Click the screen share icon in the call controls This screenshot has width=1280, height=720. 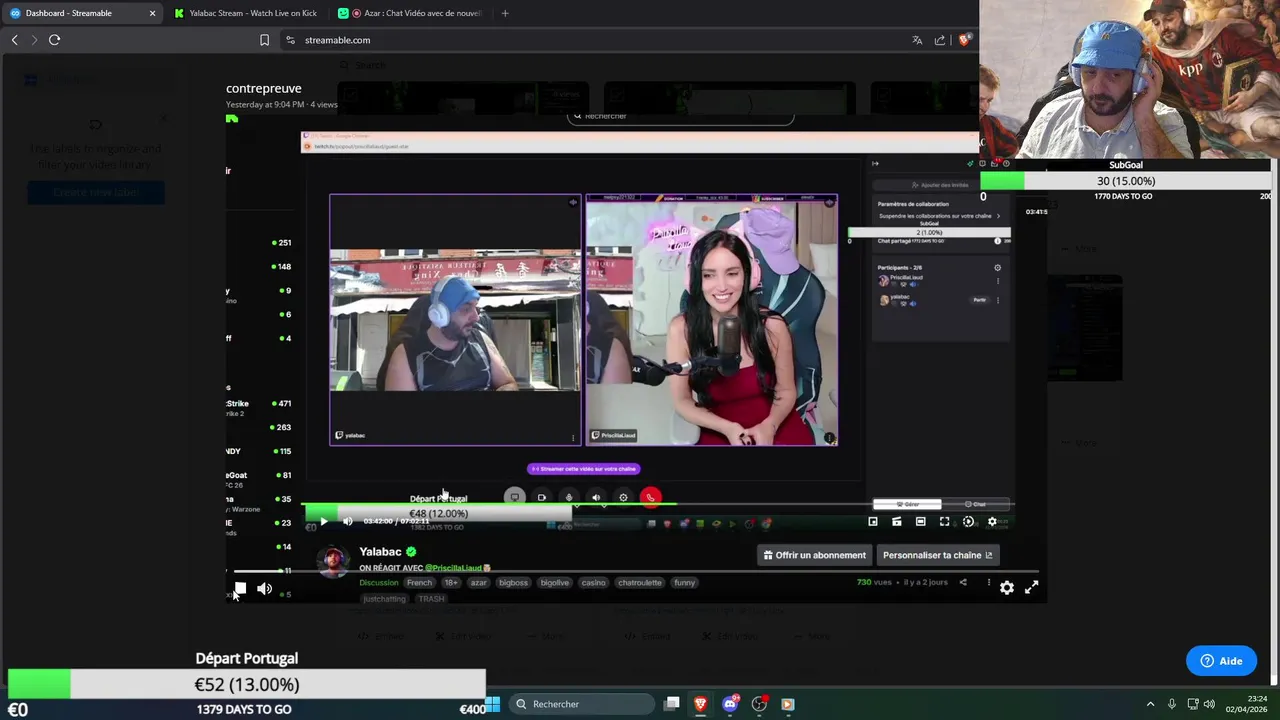pyautogui.click(x=514, y=497)
